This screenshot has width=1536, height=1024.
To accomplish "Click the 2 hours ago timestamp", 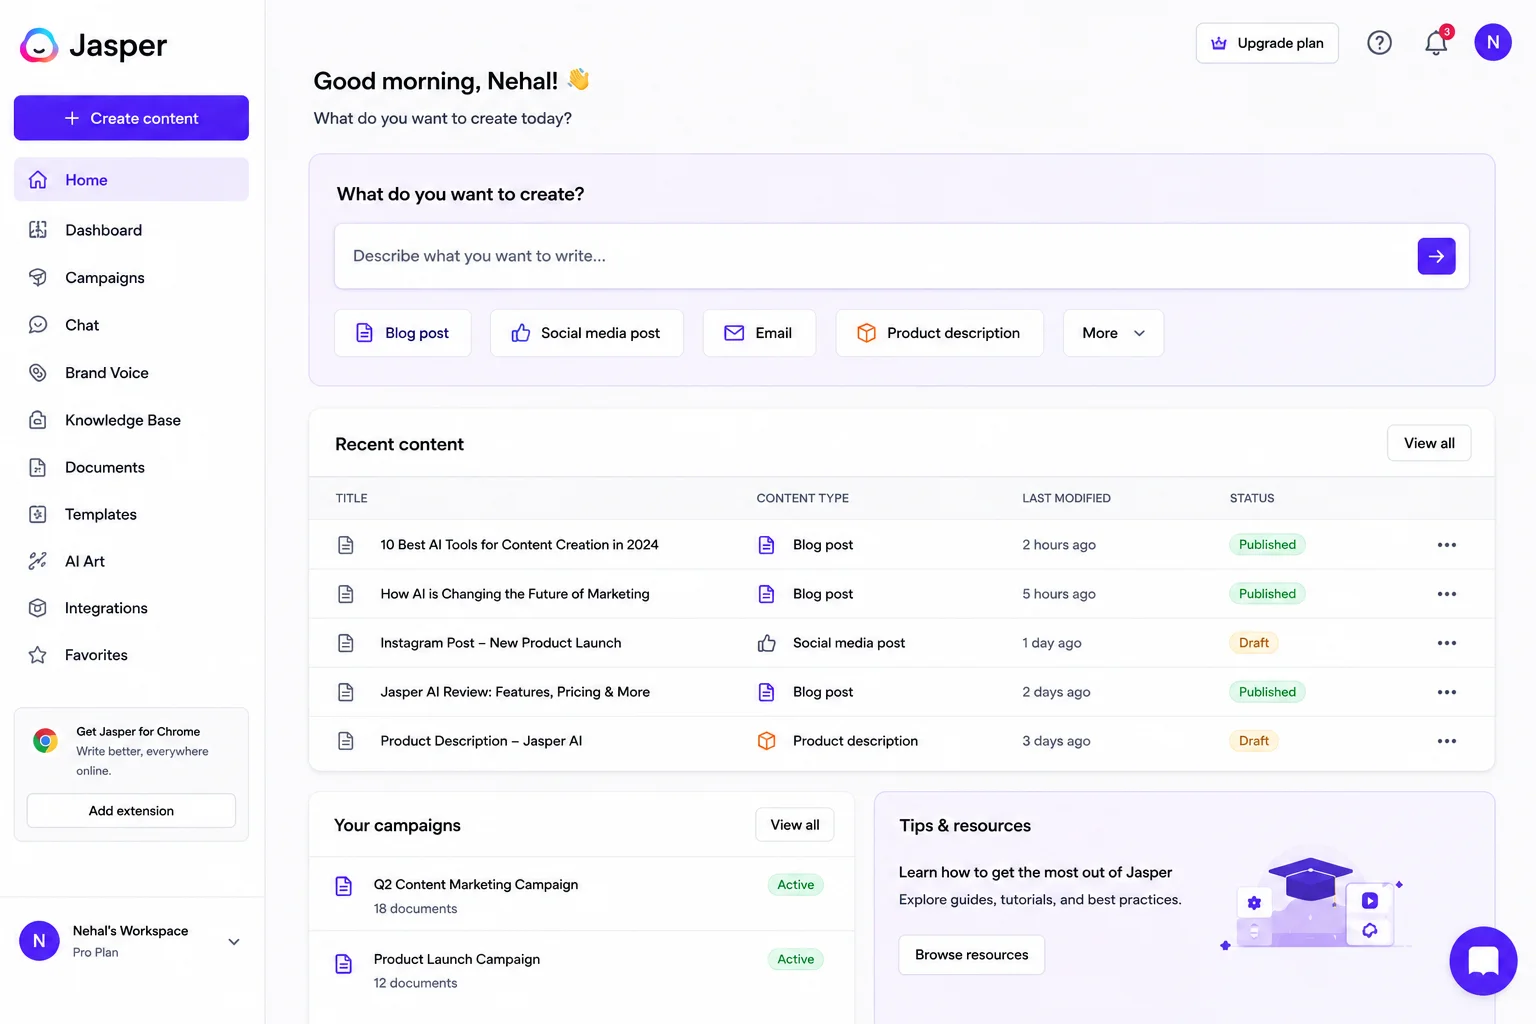I will click(x=1059, y=545).
